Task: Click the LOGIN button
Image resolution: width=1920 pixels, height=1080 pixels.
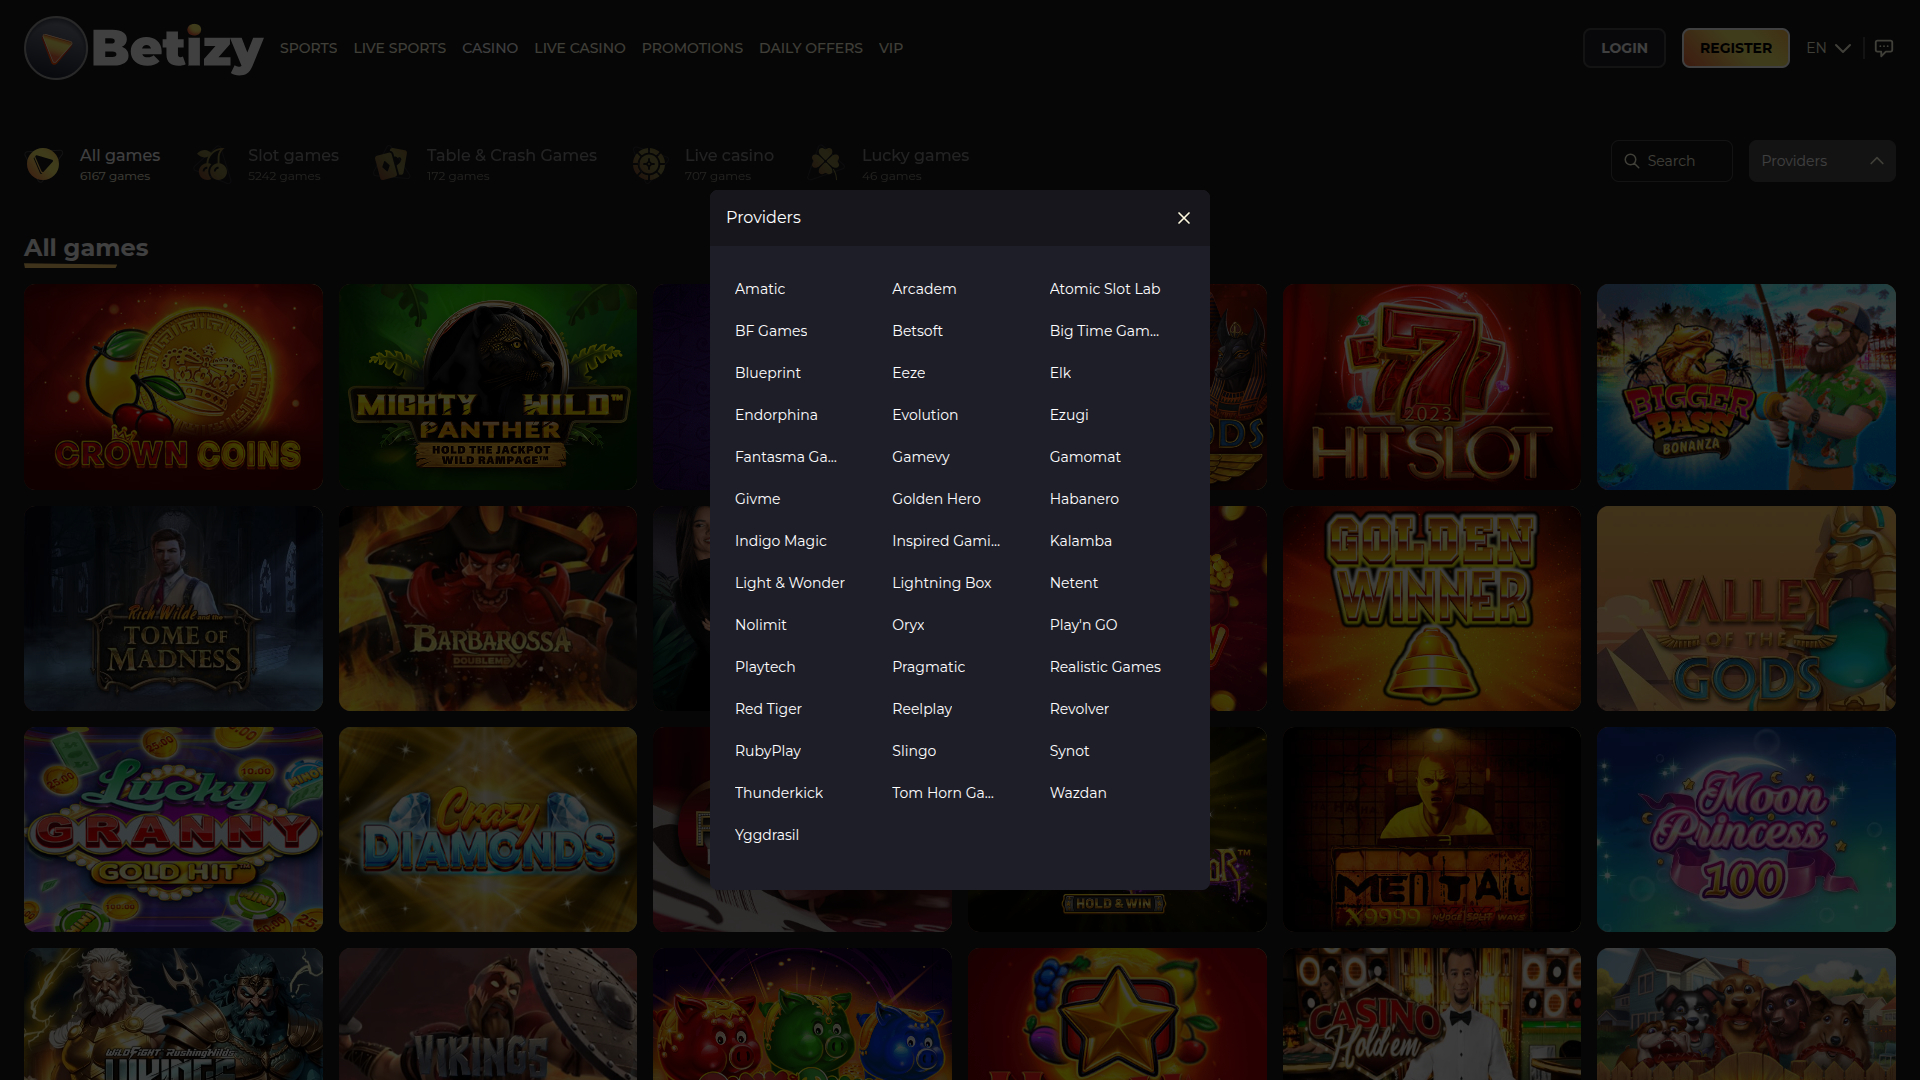Action: click(1624, 47)
